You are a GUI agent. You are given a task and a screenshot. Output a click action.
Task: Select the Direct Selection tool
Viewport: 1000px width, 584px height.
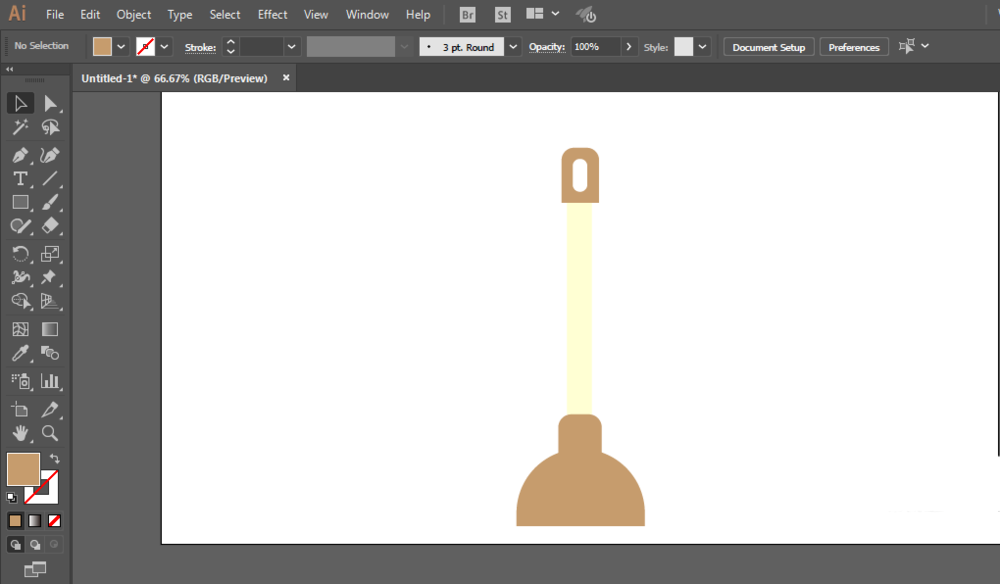[50, 103]
